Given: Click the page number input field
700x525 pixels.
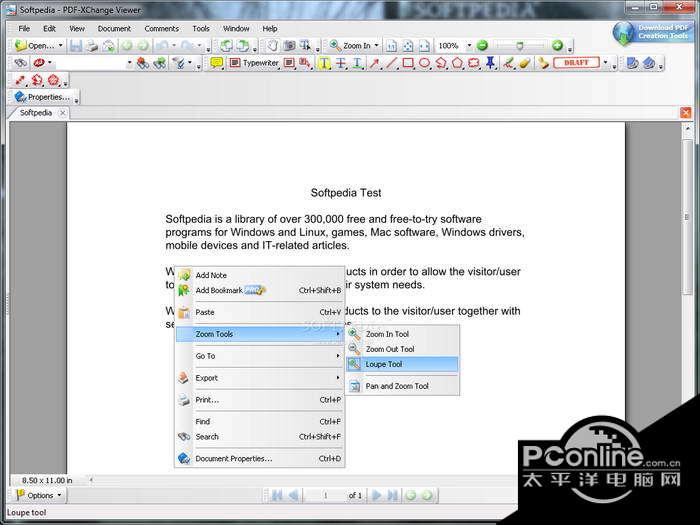Looking at the screenshot, I should (x=325, y=495).
